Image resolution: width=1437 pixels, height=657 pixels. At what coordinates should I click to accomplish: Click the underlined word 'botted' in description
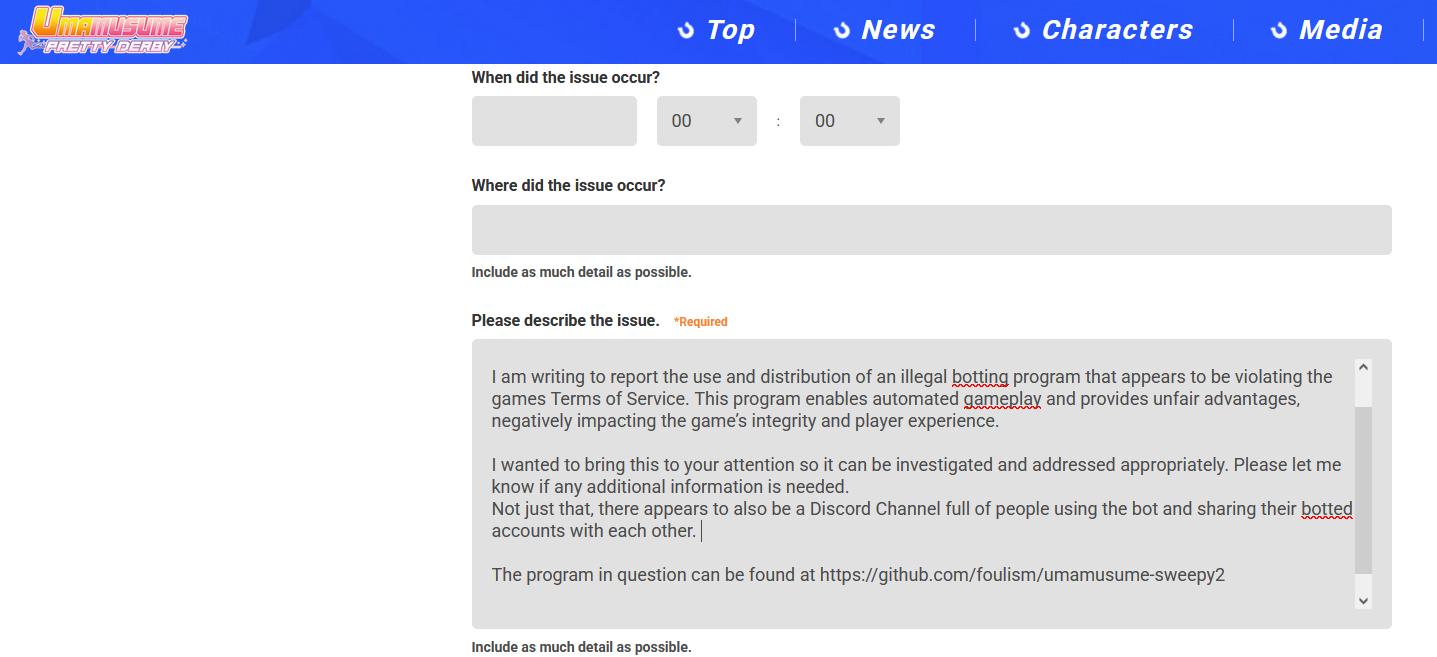tap(1327, 509)
